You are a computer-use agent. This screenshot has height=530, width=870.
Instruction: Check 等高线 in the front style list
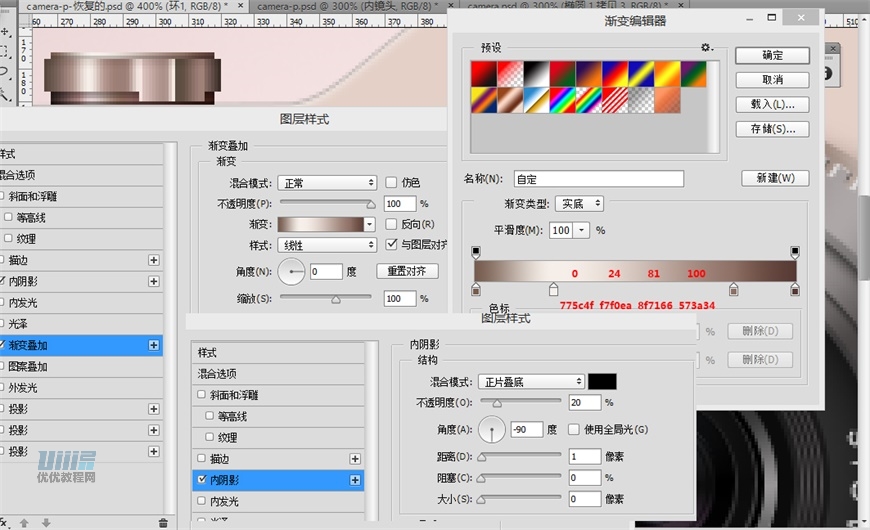coord(209,416)
